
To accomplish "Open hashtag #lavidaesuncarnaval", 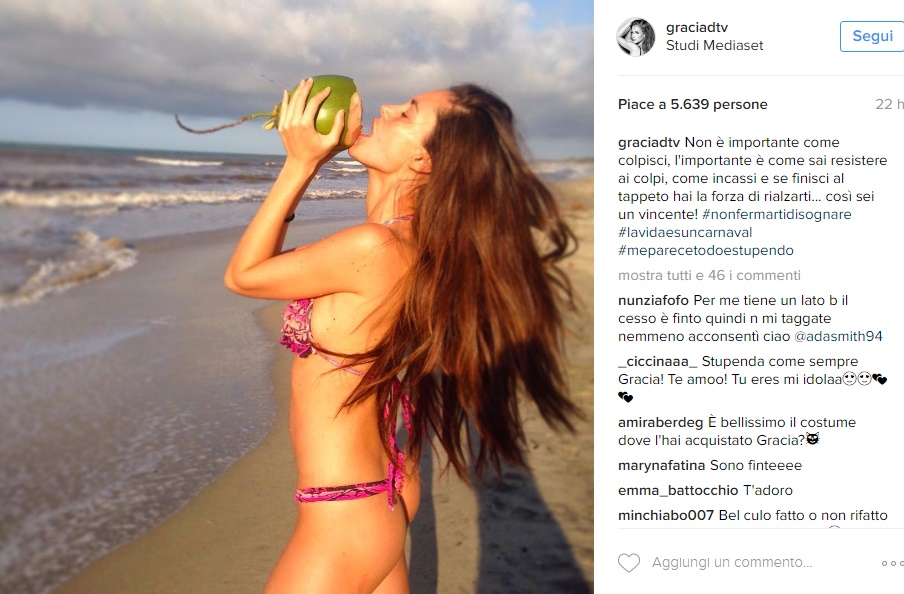I will (x=685, y=232).
